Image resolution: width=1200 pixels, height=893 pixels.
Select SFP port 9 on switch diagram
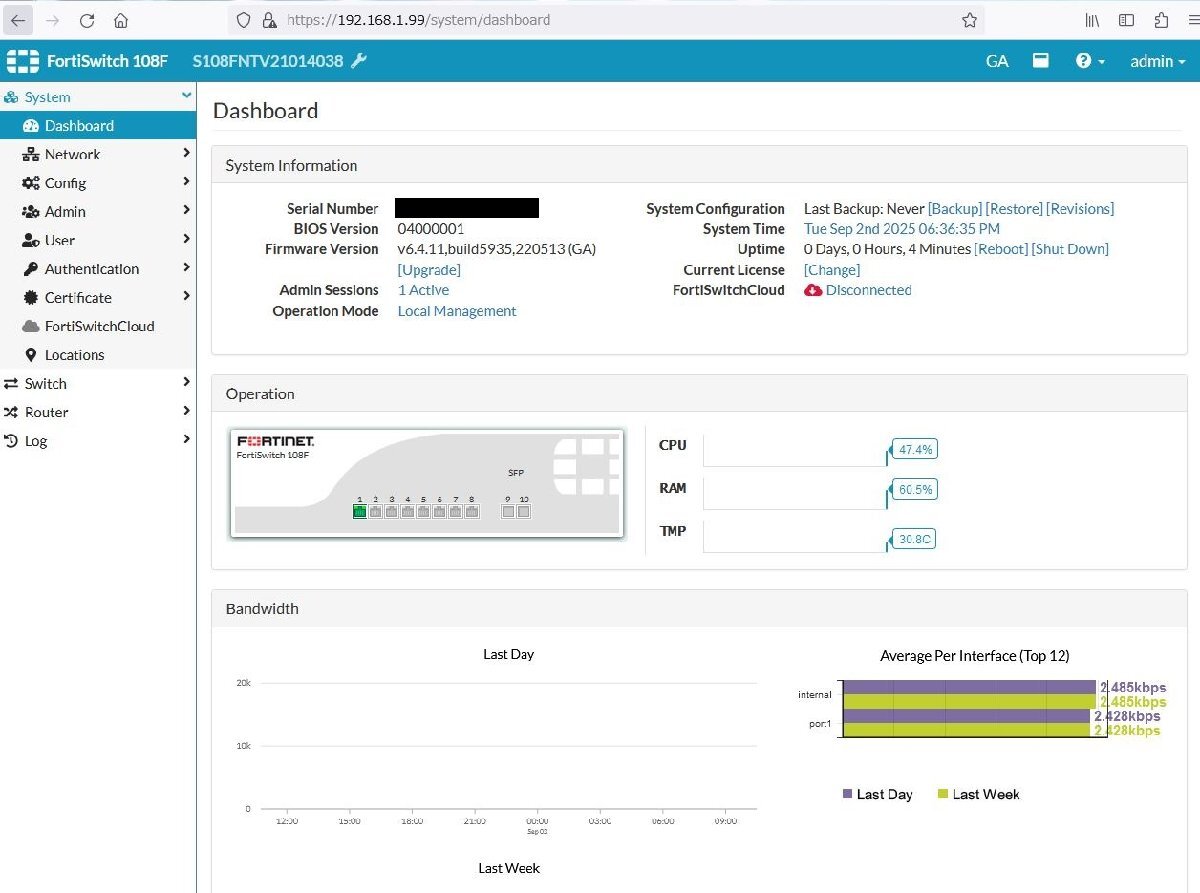508,512
